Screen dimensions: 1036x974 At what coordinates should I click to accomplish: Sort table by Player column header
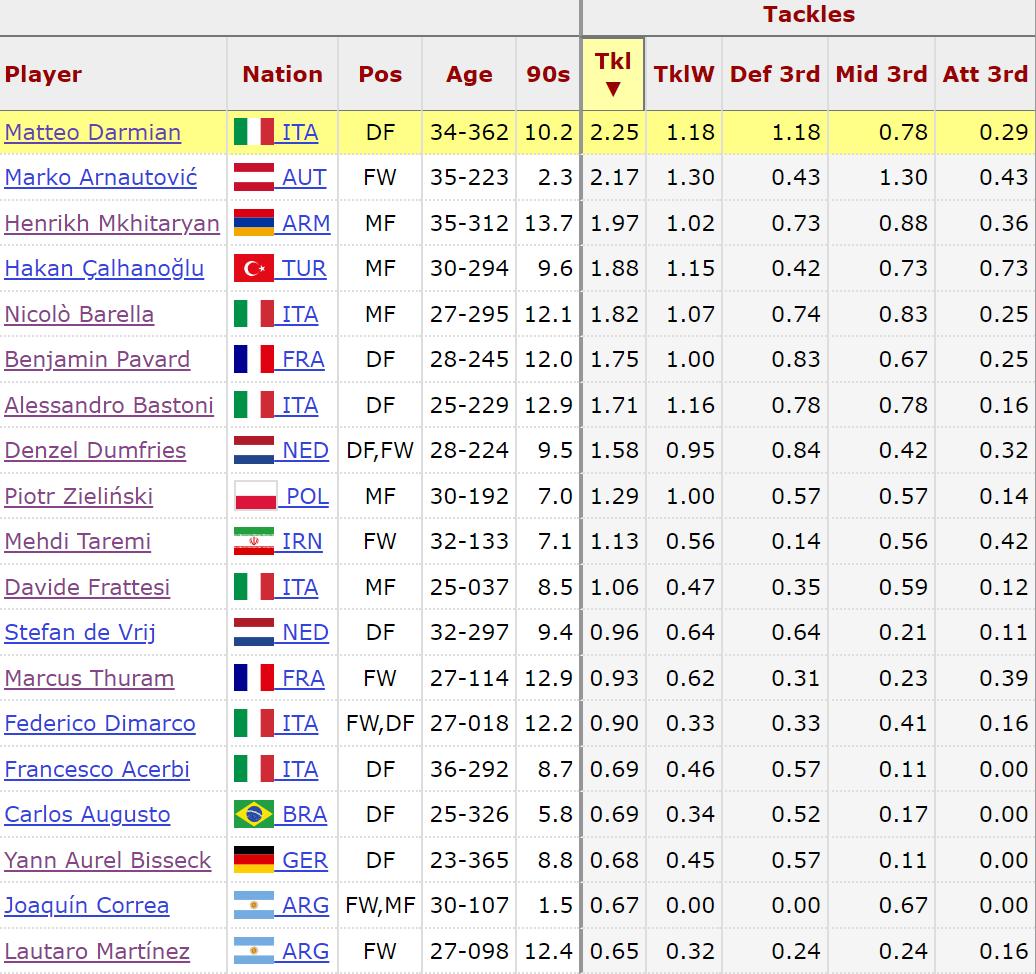point(43,74)
